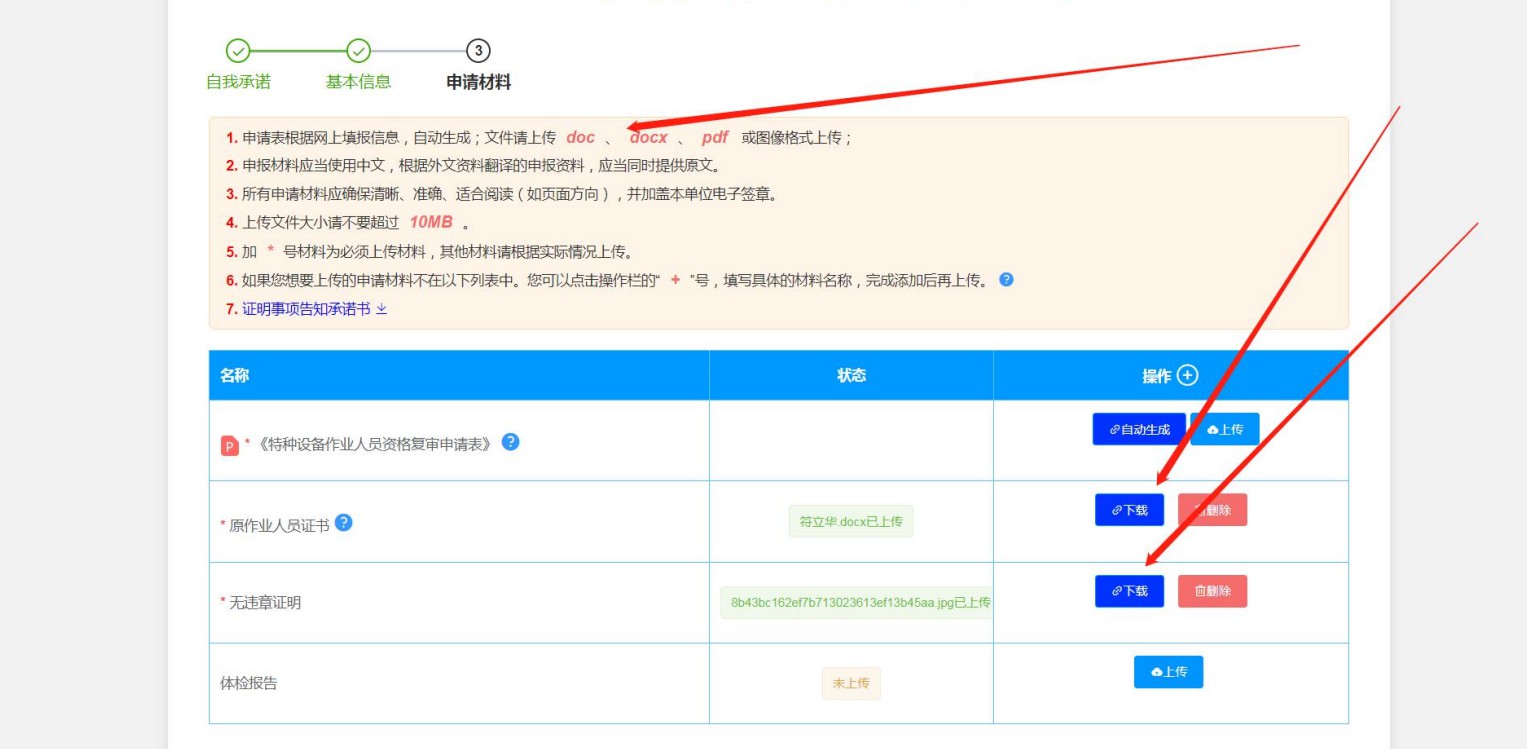Click the 未上传 status badge for 体检报告
This screenshot has height=749, width=1527.
point(851,683)
